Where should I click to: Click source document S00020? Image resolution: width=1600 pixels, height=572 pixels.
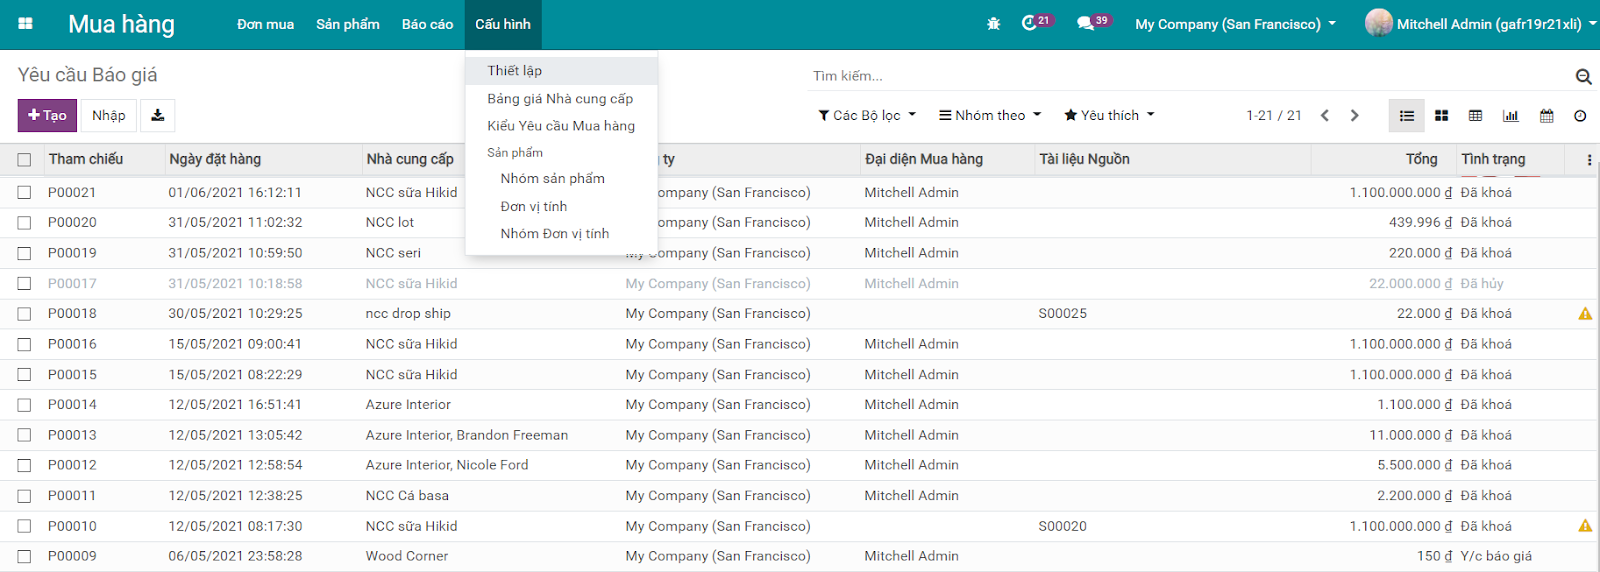1062,526
